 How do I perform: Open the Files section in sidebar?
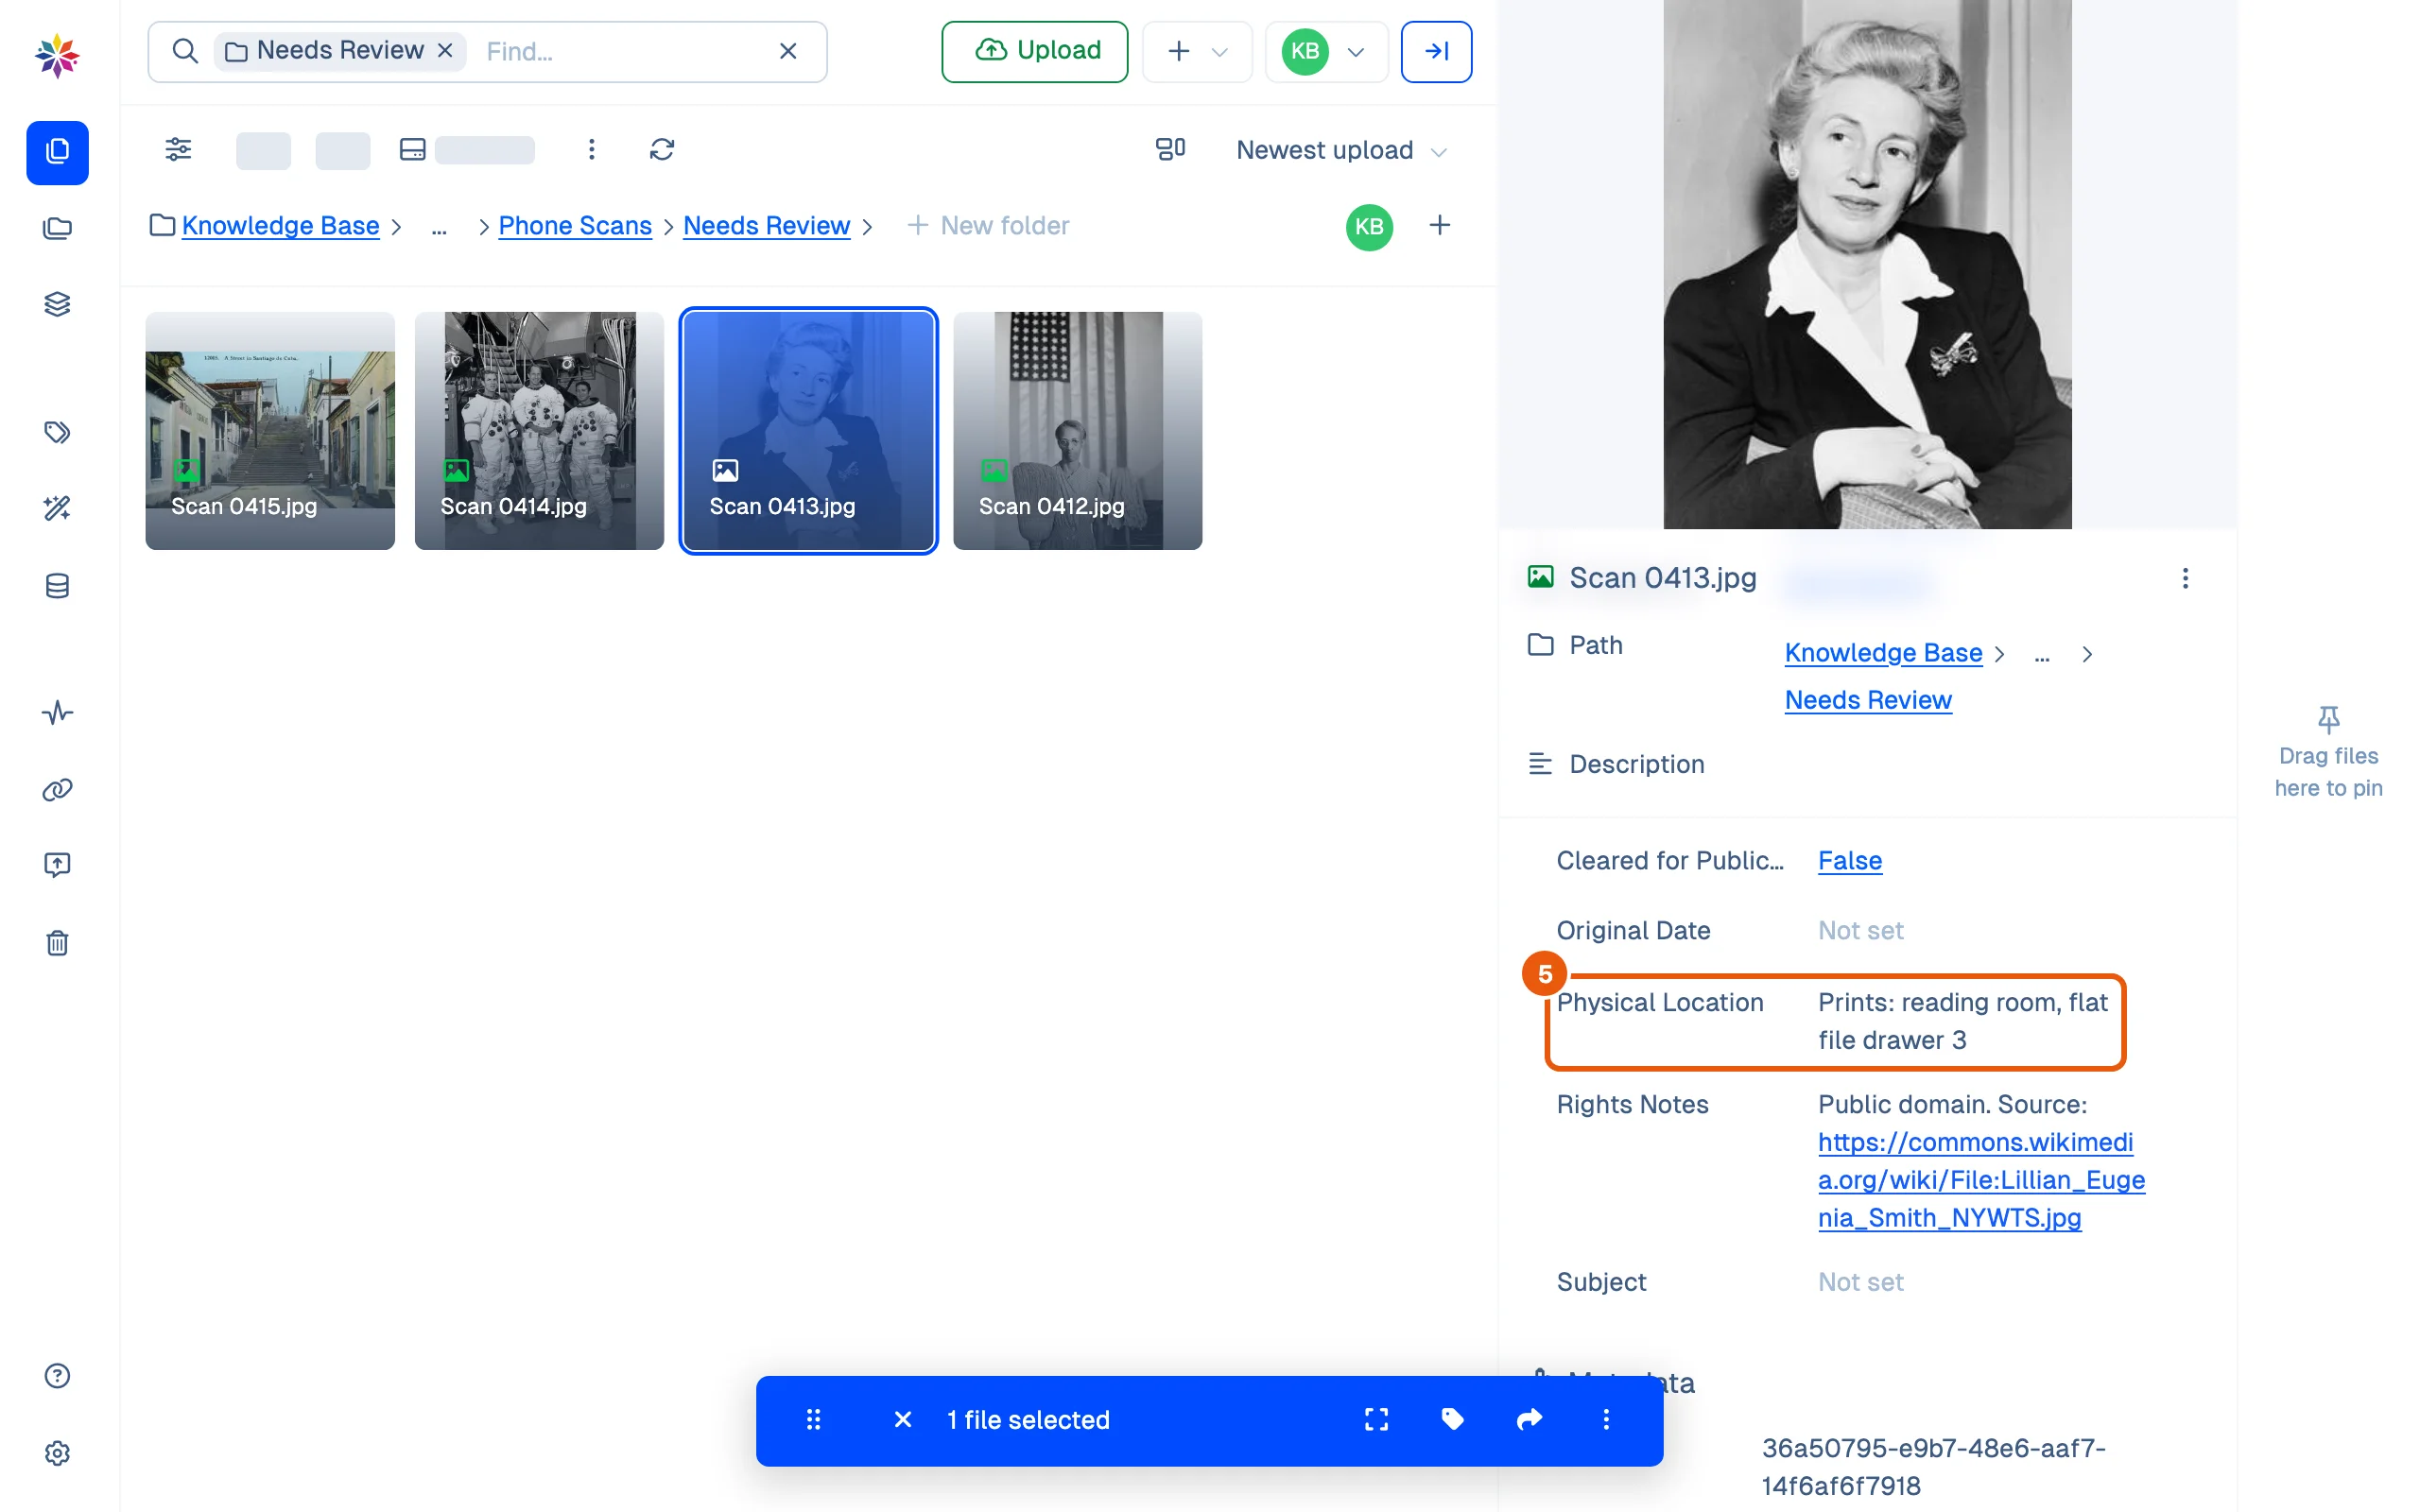57,152
